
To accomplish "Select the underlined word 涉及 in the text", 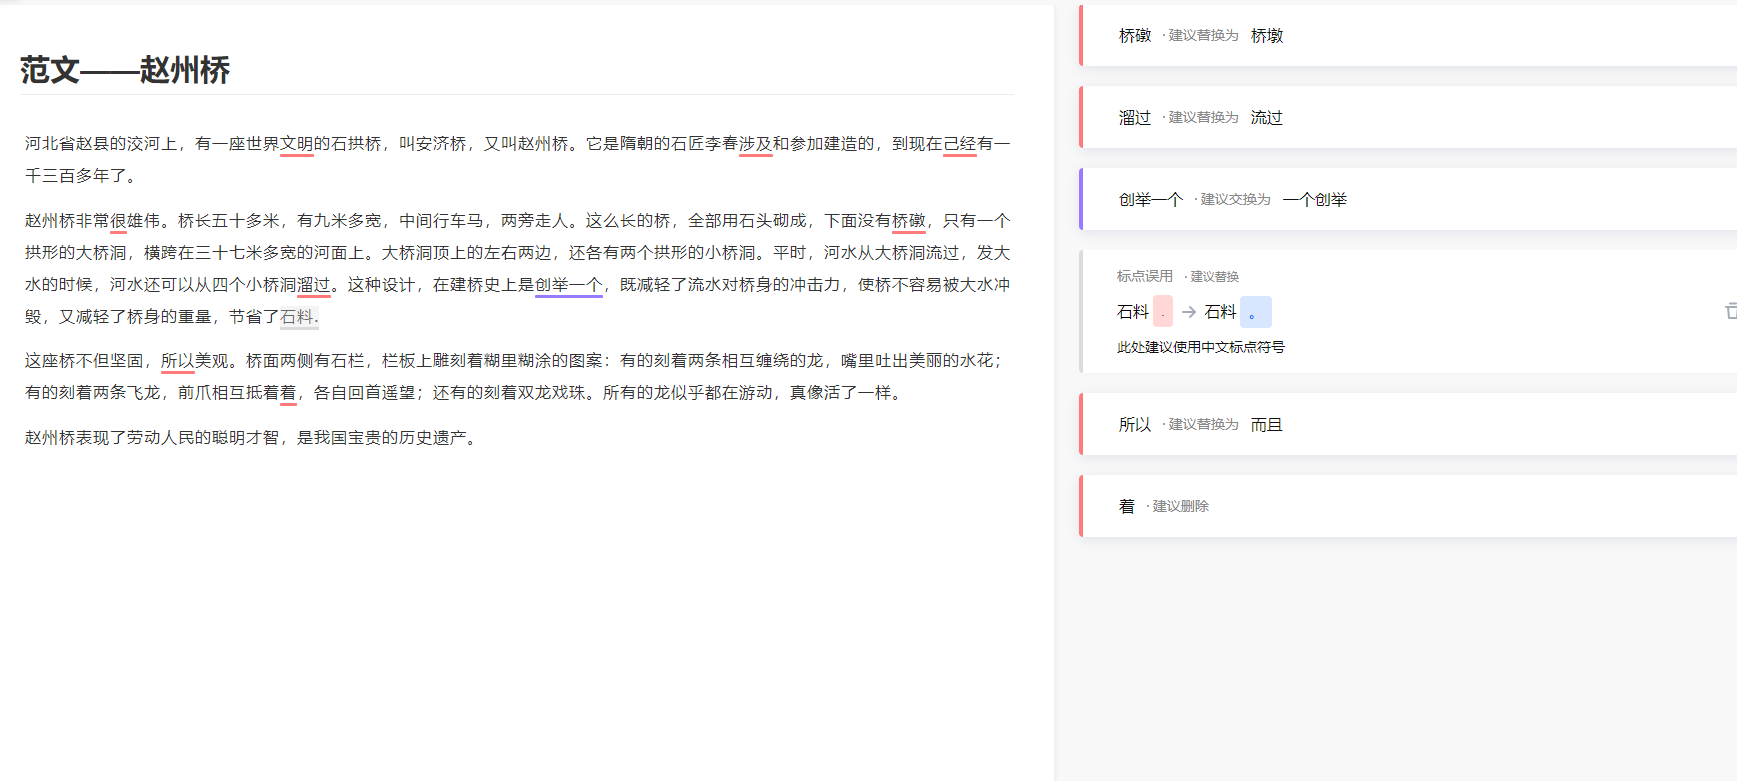I will [x=755, y=144].
